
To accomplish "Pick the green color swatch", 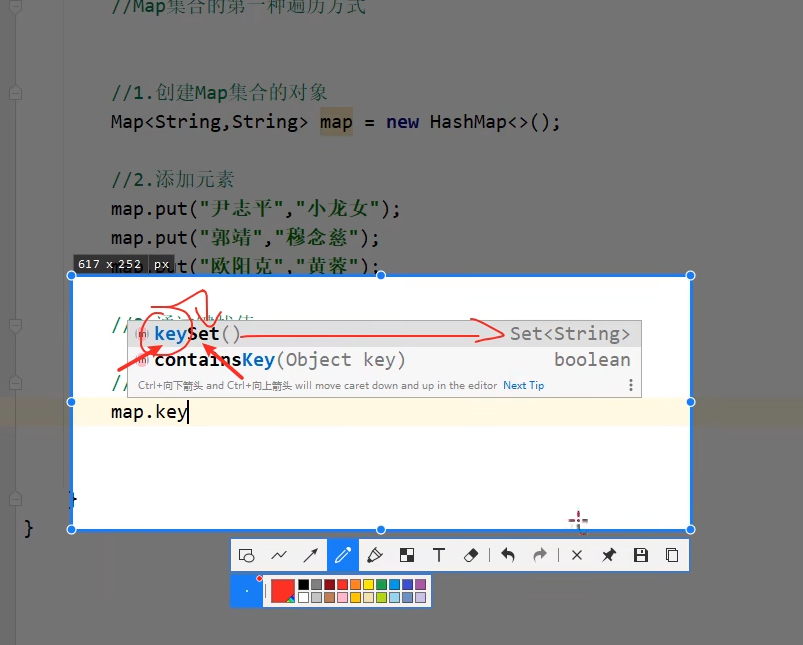I will click(382, 585).
